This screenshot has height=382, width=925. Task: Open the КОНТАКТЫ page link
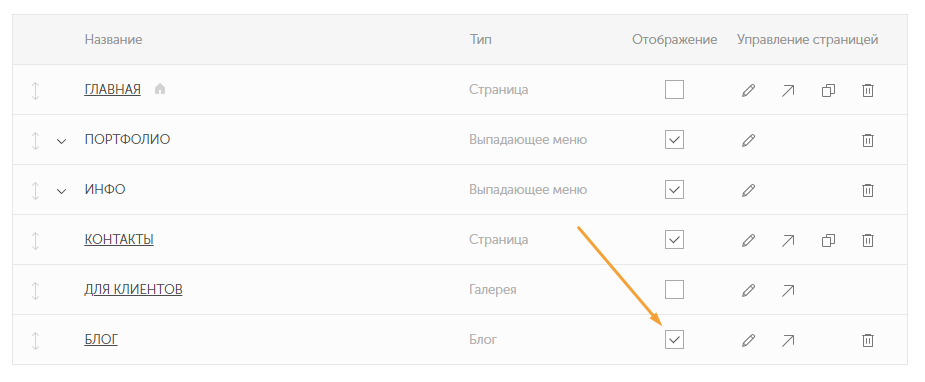(x=119, y=240)
